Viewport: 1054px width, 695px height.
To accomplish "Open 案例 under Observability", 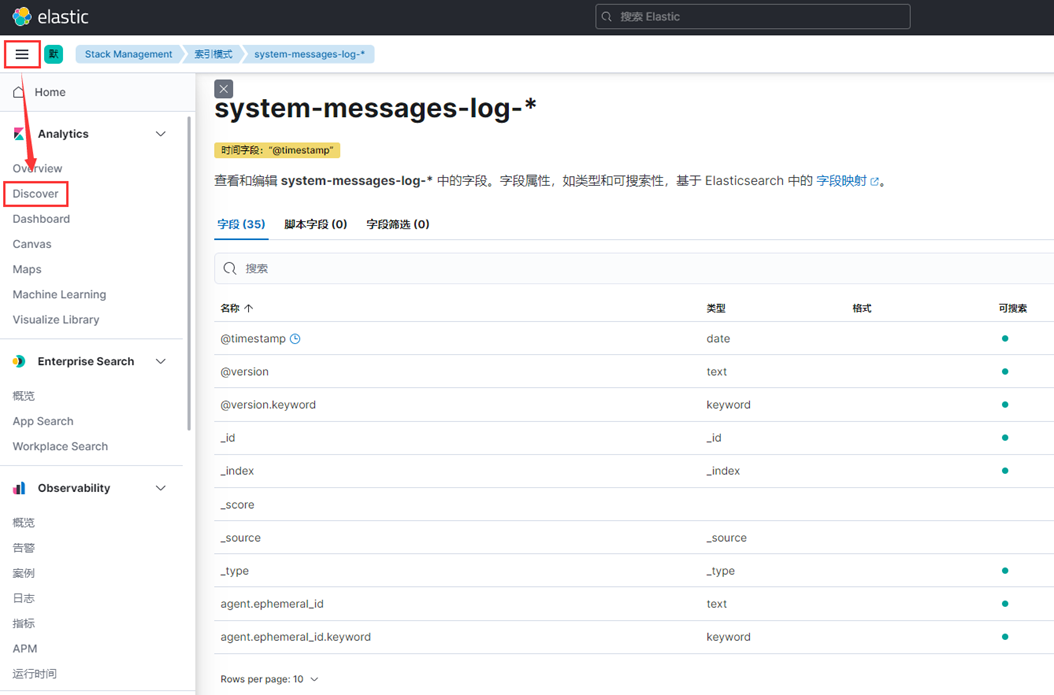I will 24,573.
